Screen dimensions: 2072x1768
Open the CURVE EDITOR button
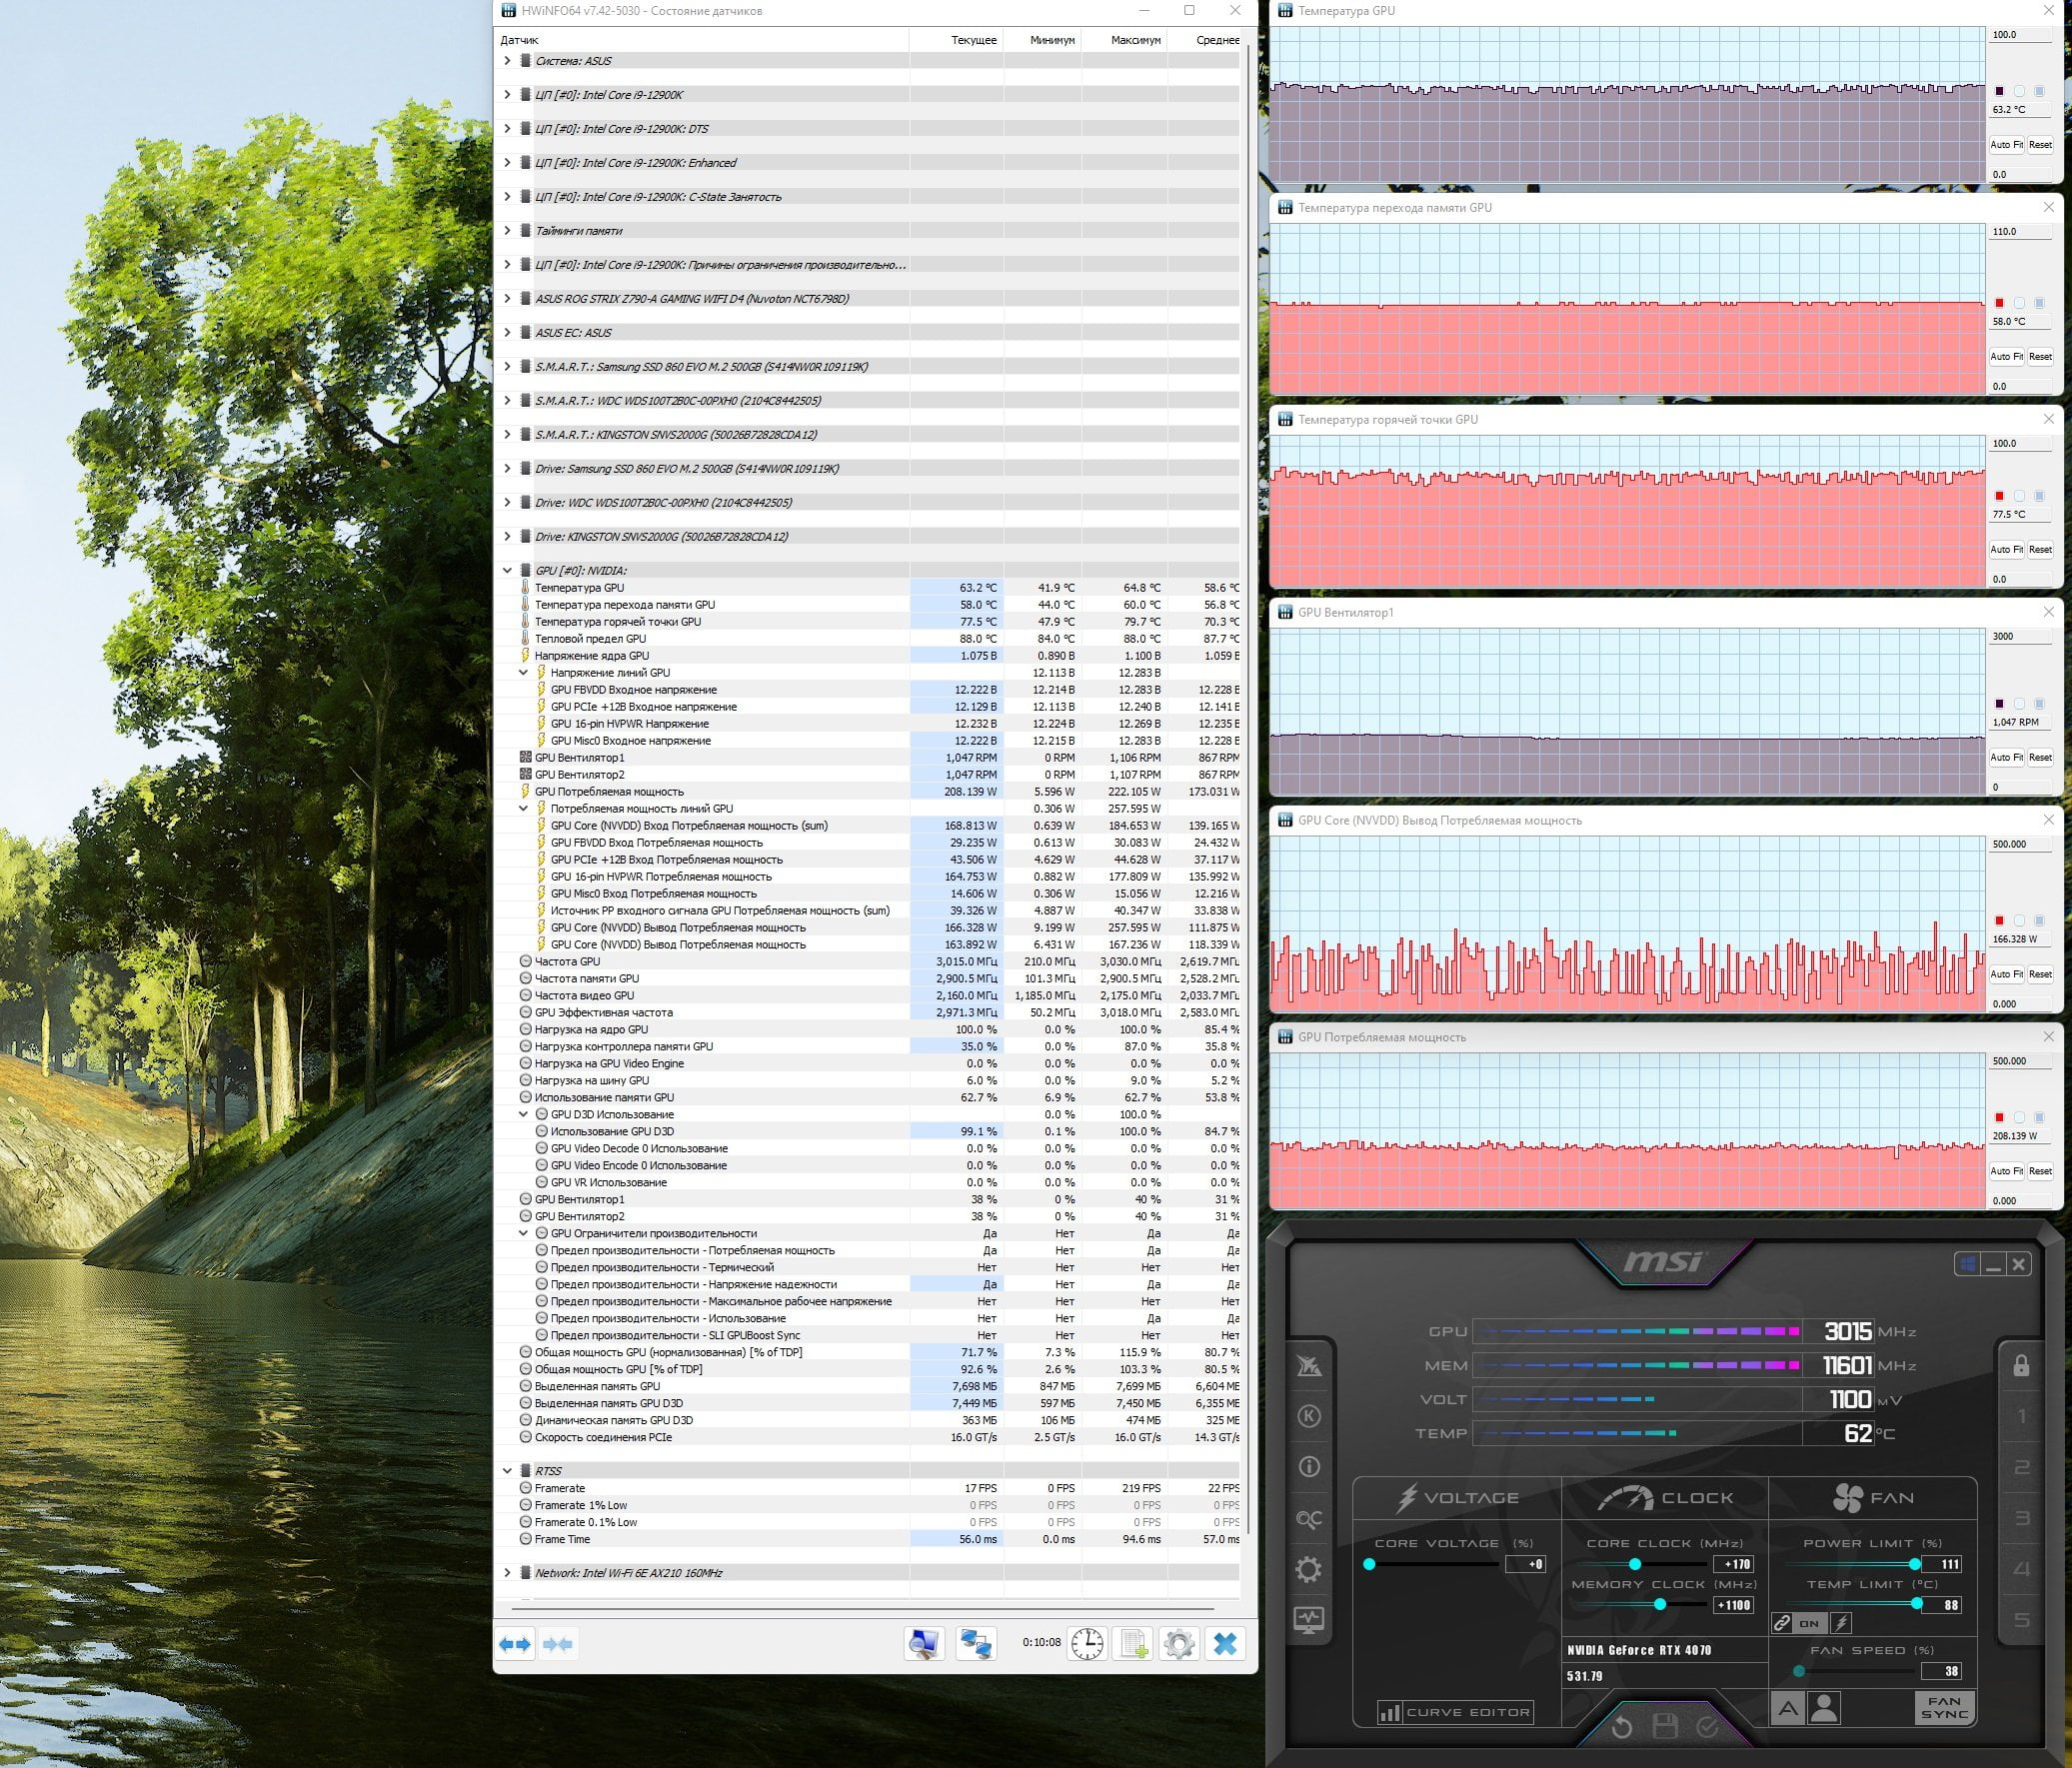pyautogui.click(x=1455, y=1712)
